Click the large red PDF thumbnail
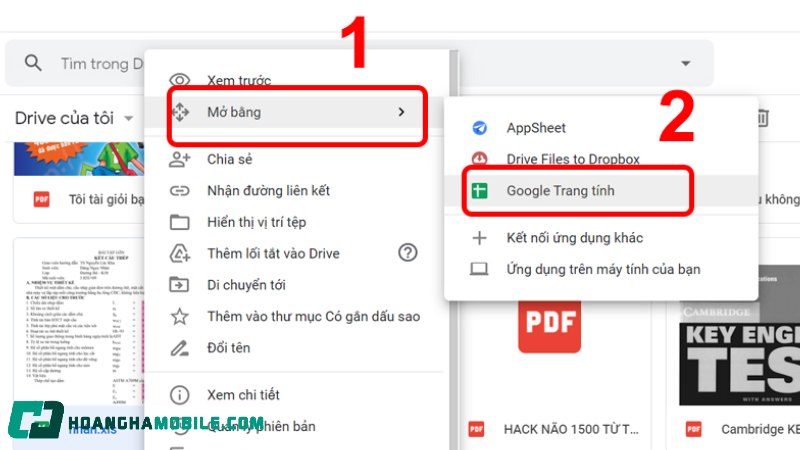The width and height of the screenshot is (800, 450). pyautogui.click(x=549, y=326)
